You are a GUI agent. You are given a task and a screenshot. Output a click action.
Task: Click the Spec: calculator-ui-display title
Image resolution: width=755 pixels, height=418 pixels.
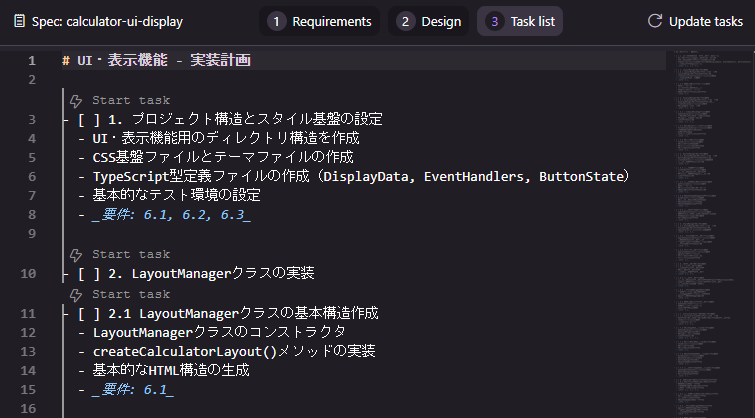point(107,22)
